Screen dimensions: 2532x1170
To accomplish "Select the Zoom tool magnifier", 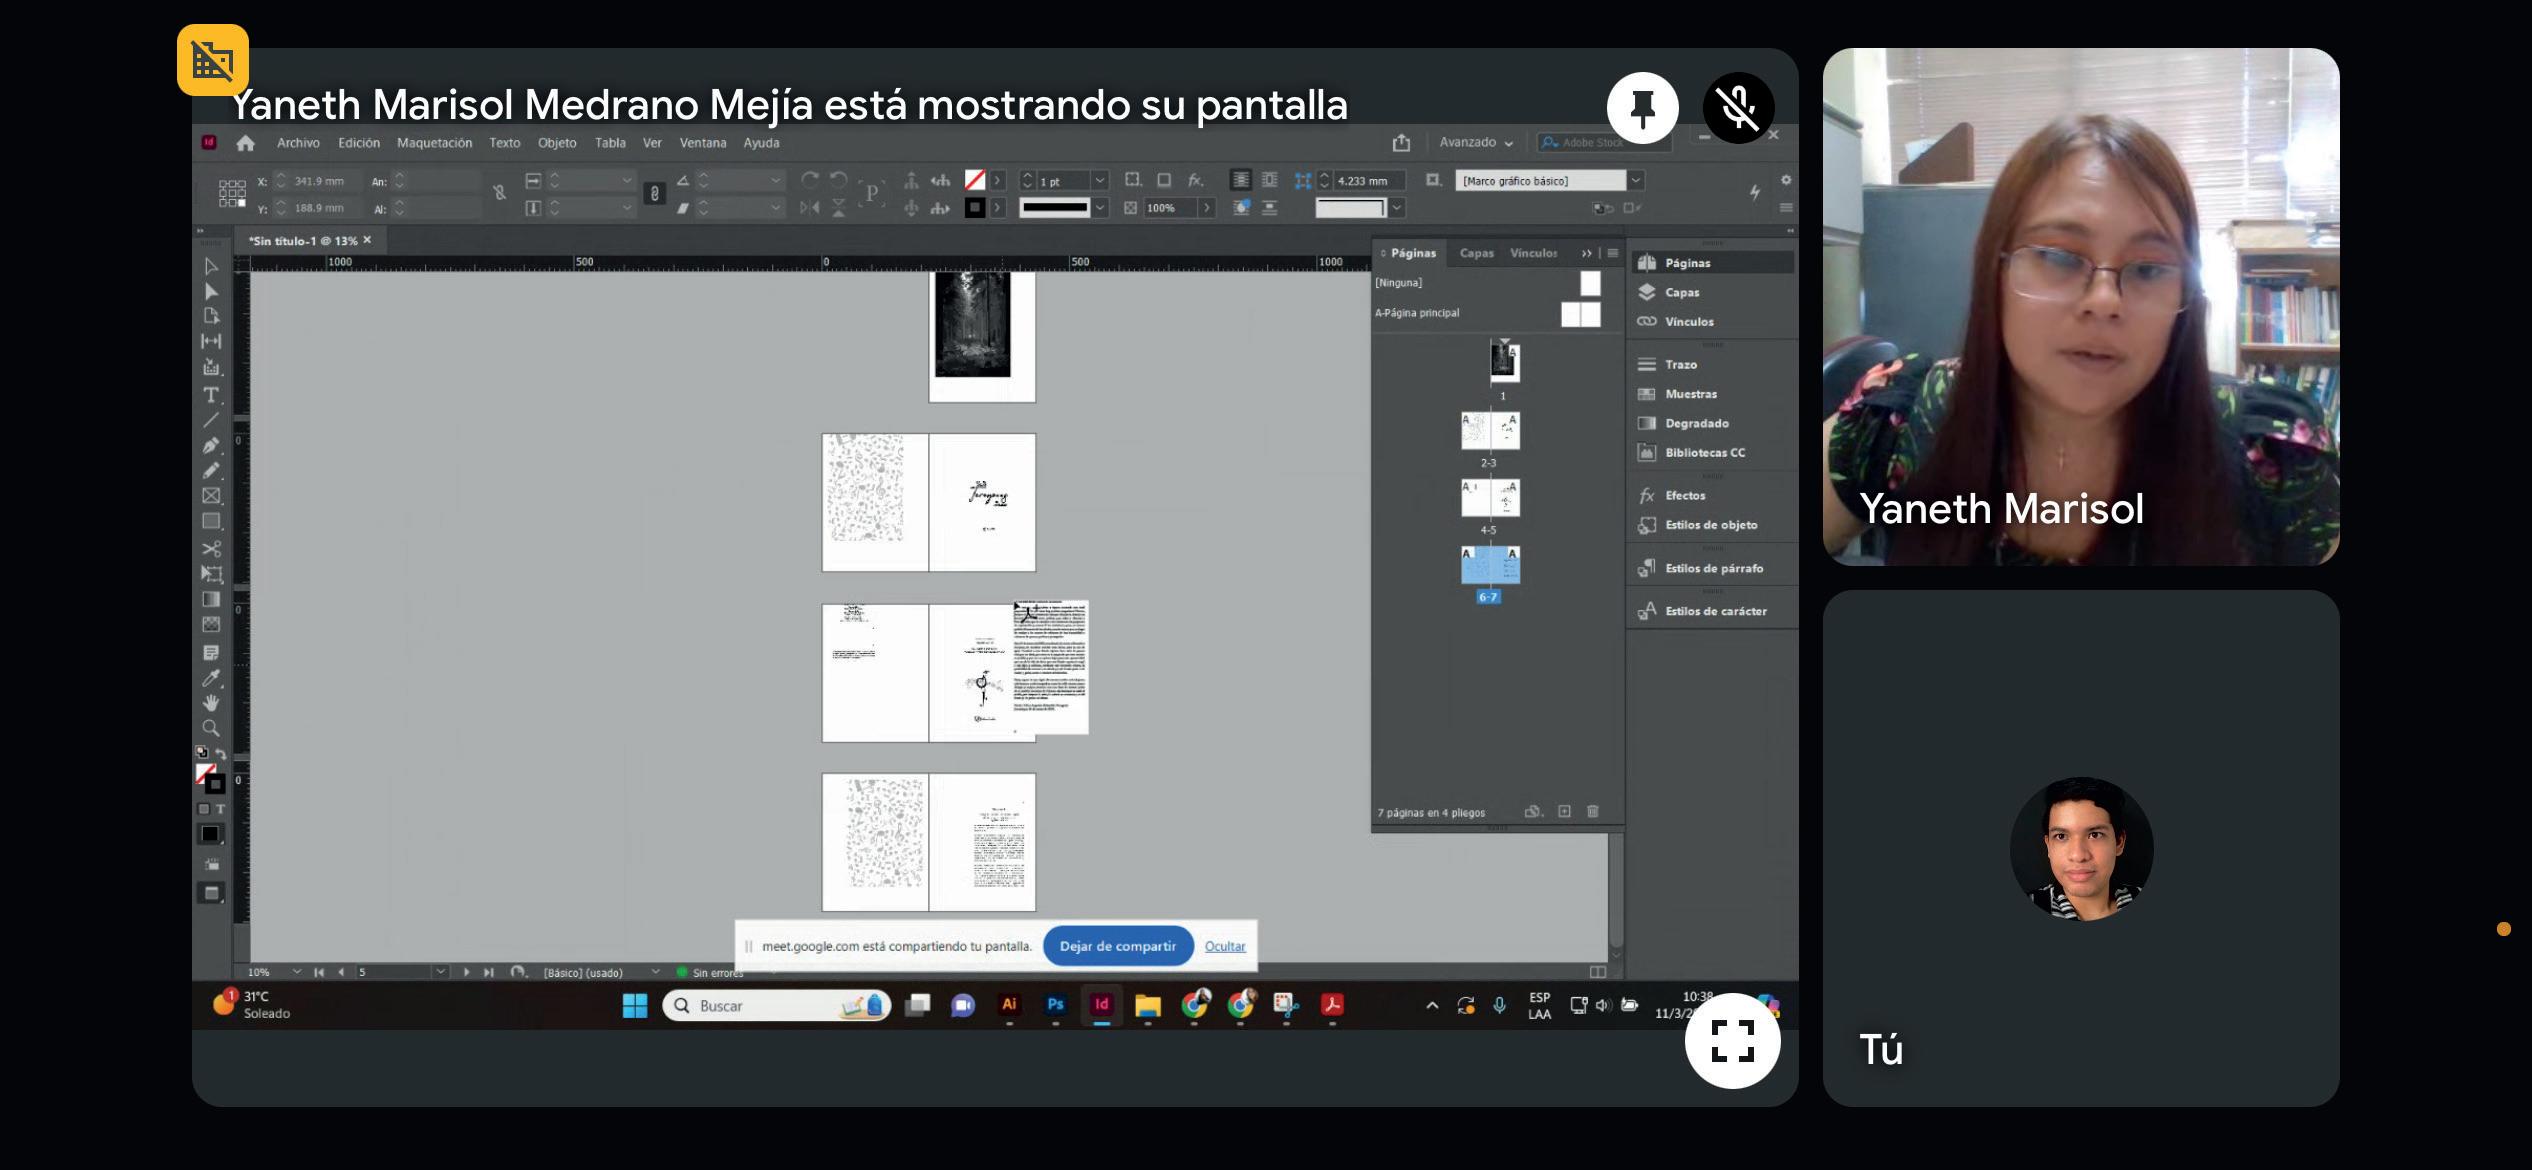I will [211, 728].
